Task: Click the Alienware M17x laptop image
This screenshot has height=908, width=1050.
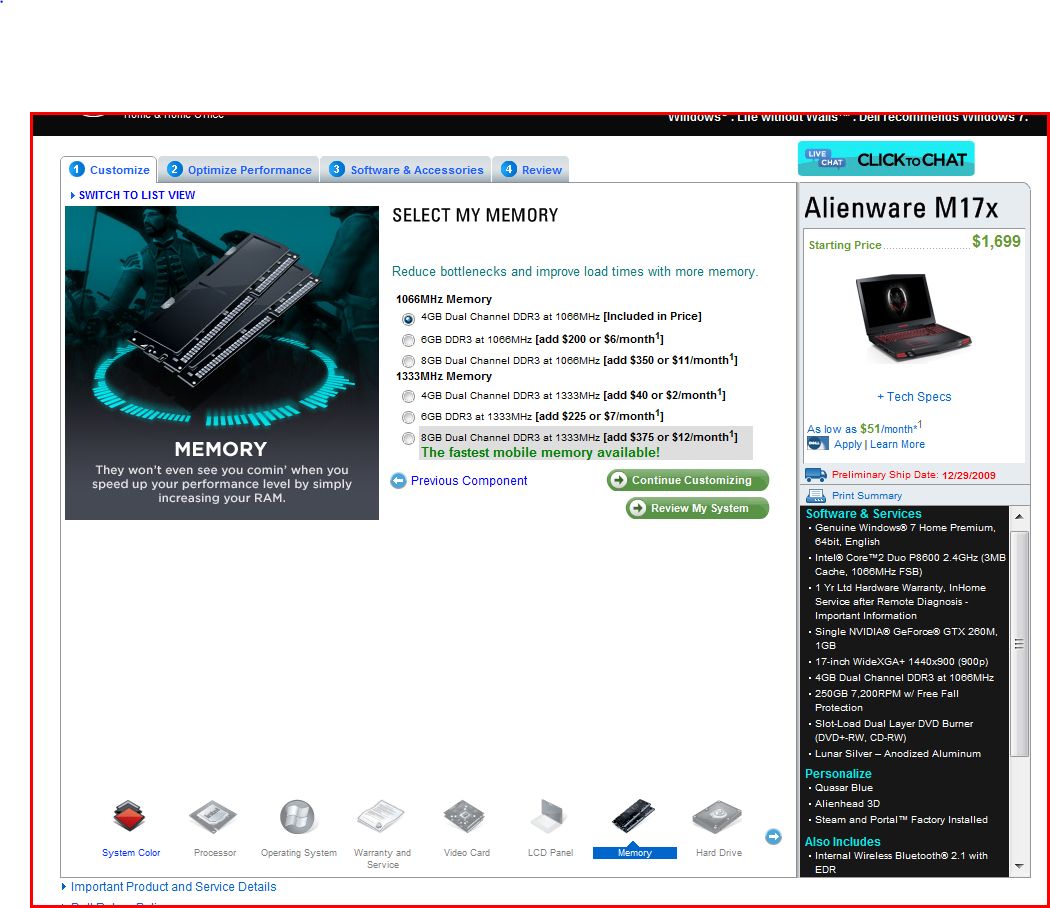Action: pyautogui.click(x=914, y=317)
